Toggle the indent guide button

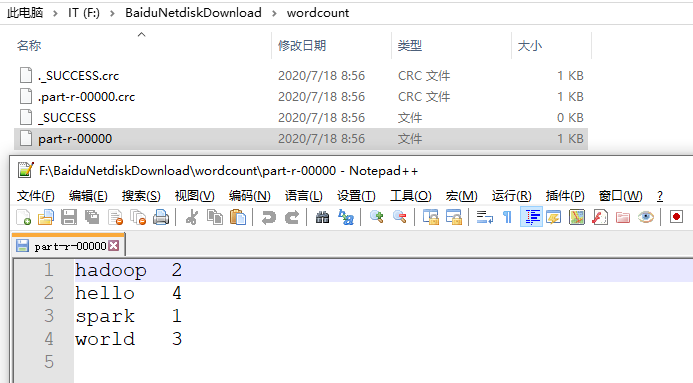pyautogui.click(x=531, y=217)
